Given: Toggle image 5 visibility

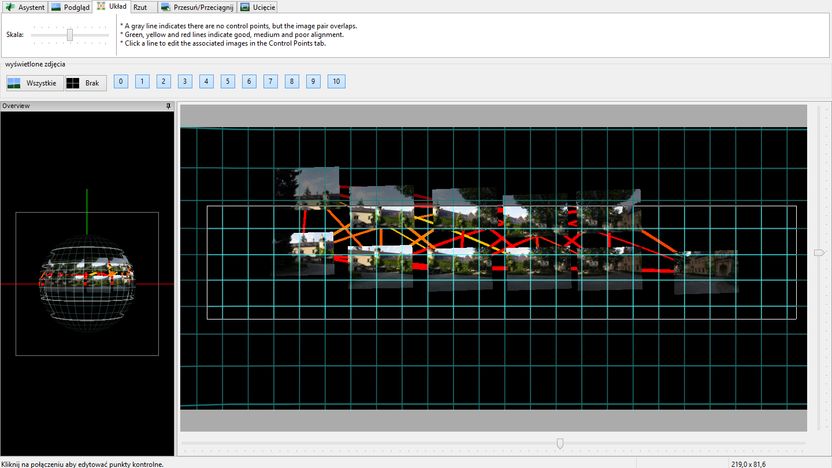Looking at the screenshot, I should tap(228, 81).
